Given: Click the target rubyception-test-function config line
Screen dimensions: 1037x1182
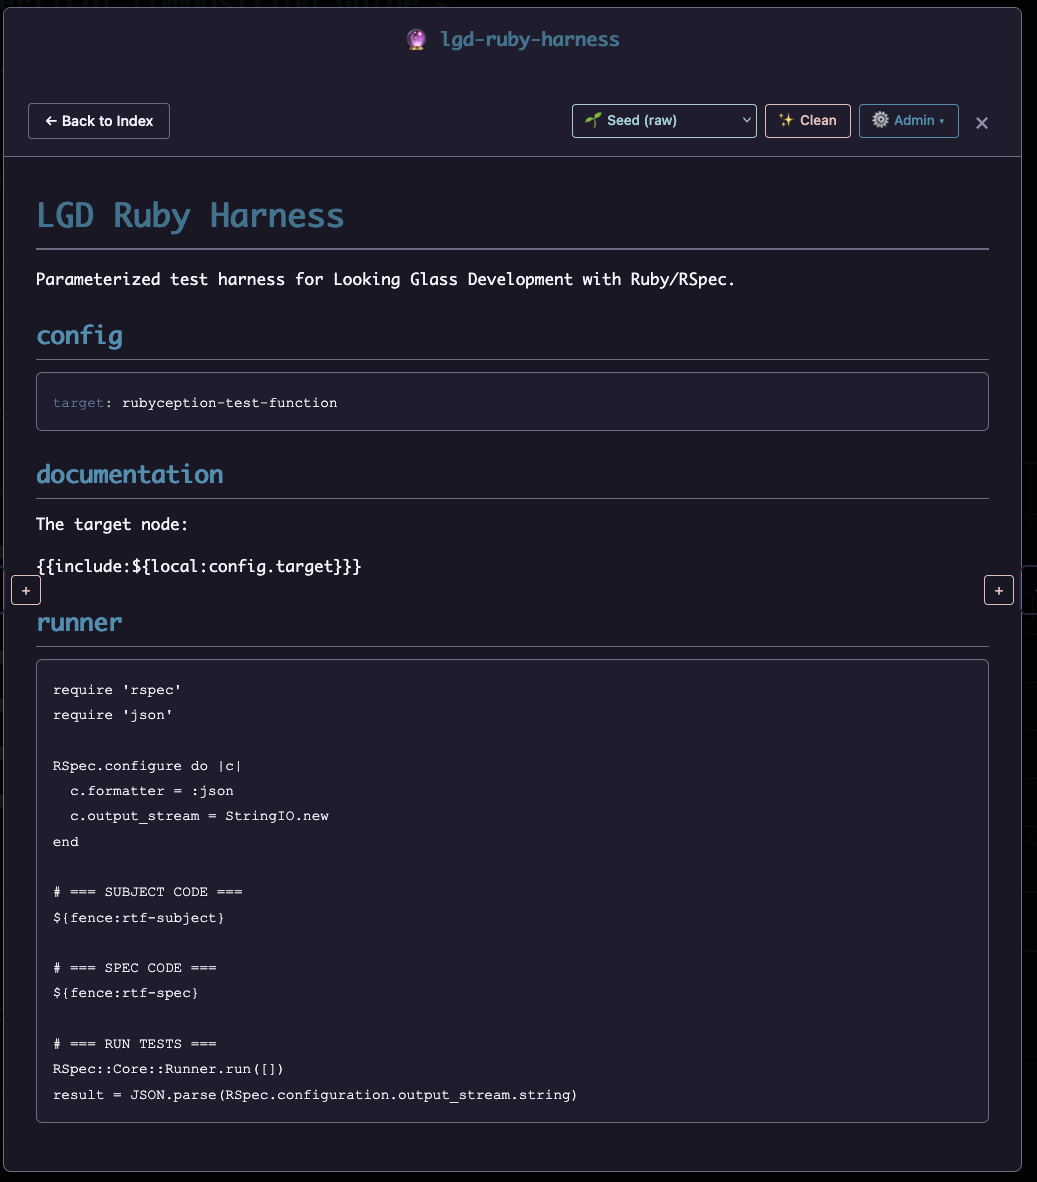Looking at the screenshot, I should coord(195,403).
